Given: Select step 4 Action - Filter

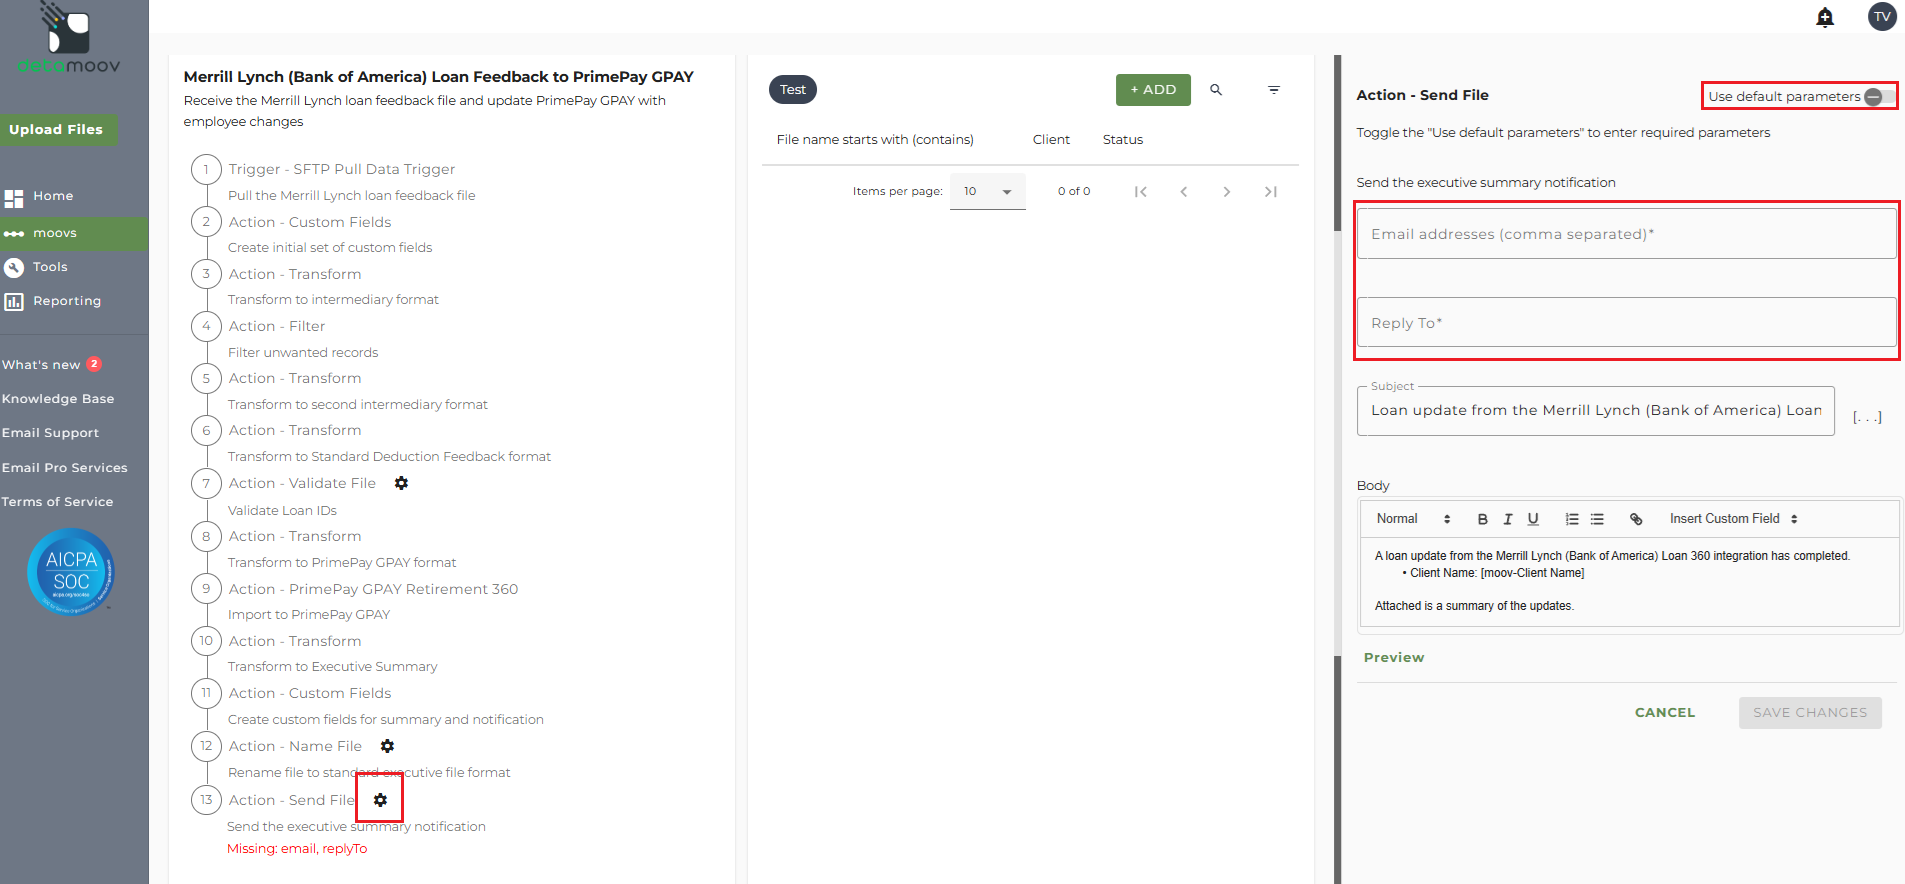Looking at the screenshot, I should tap(277, 326).
